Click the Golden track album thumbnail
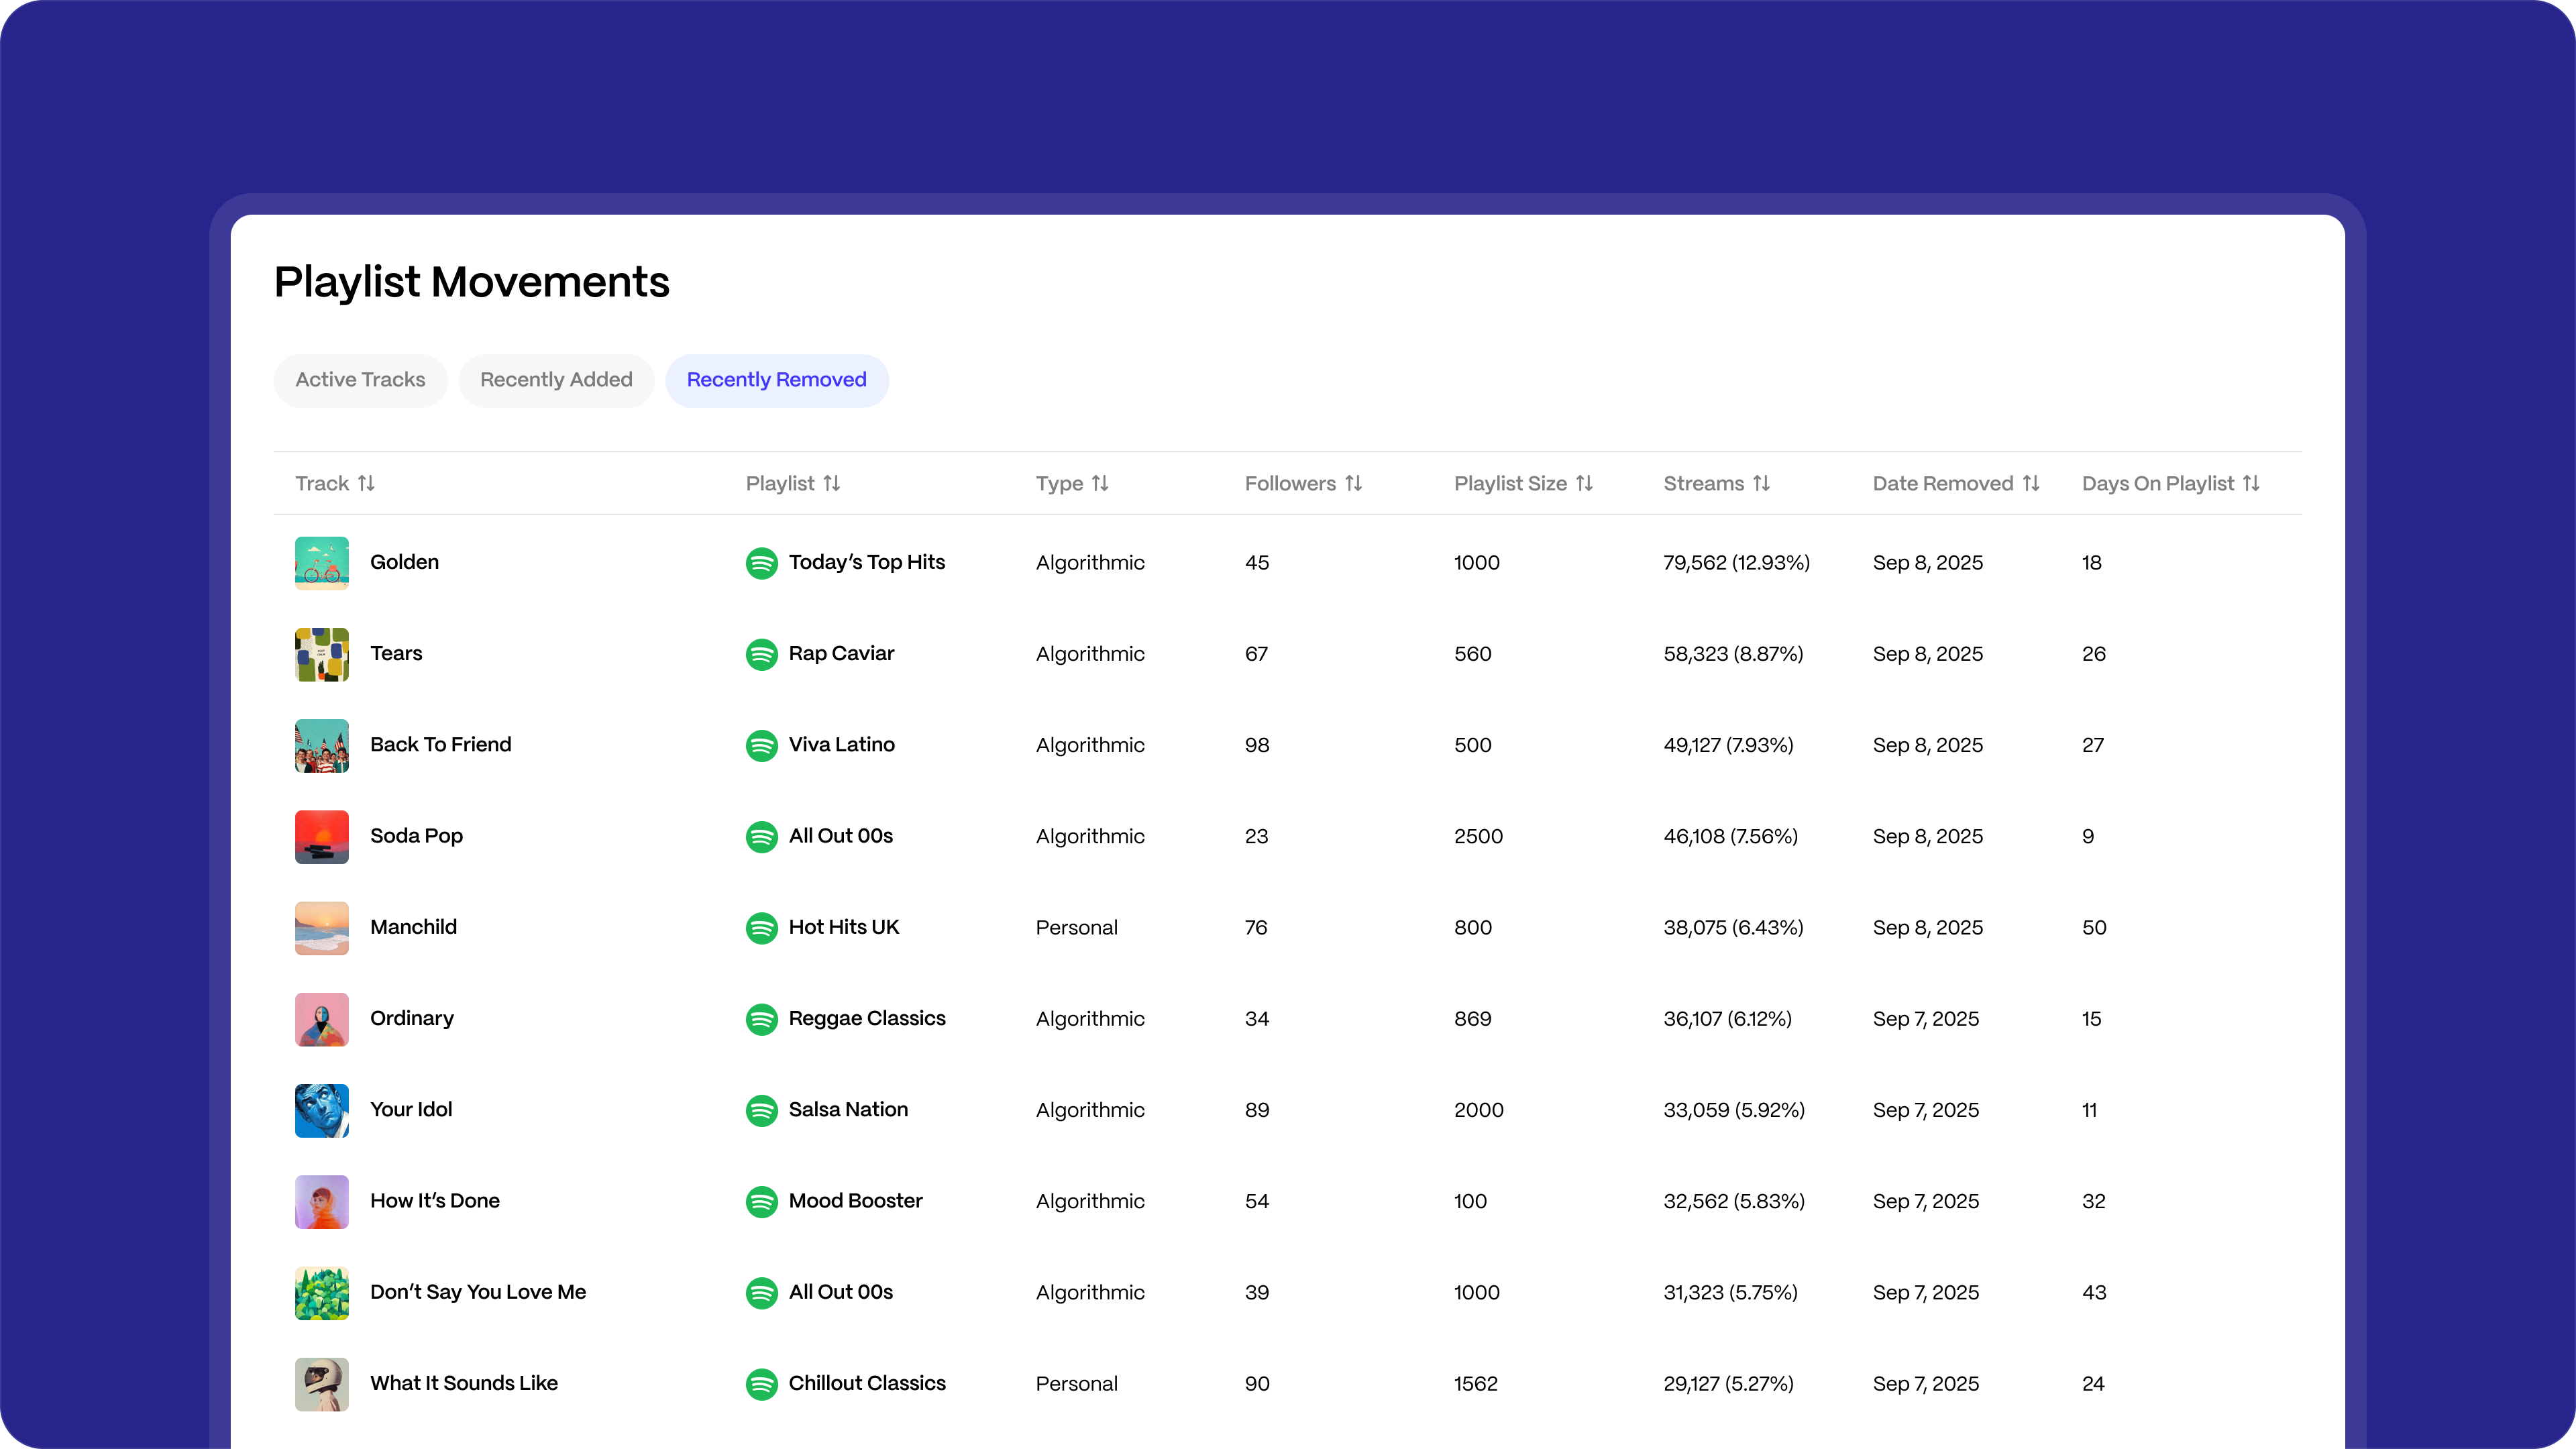The width and height of the screenshot is (2576, 1449). click(x=321, y=563)
